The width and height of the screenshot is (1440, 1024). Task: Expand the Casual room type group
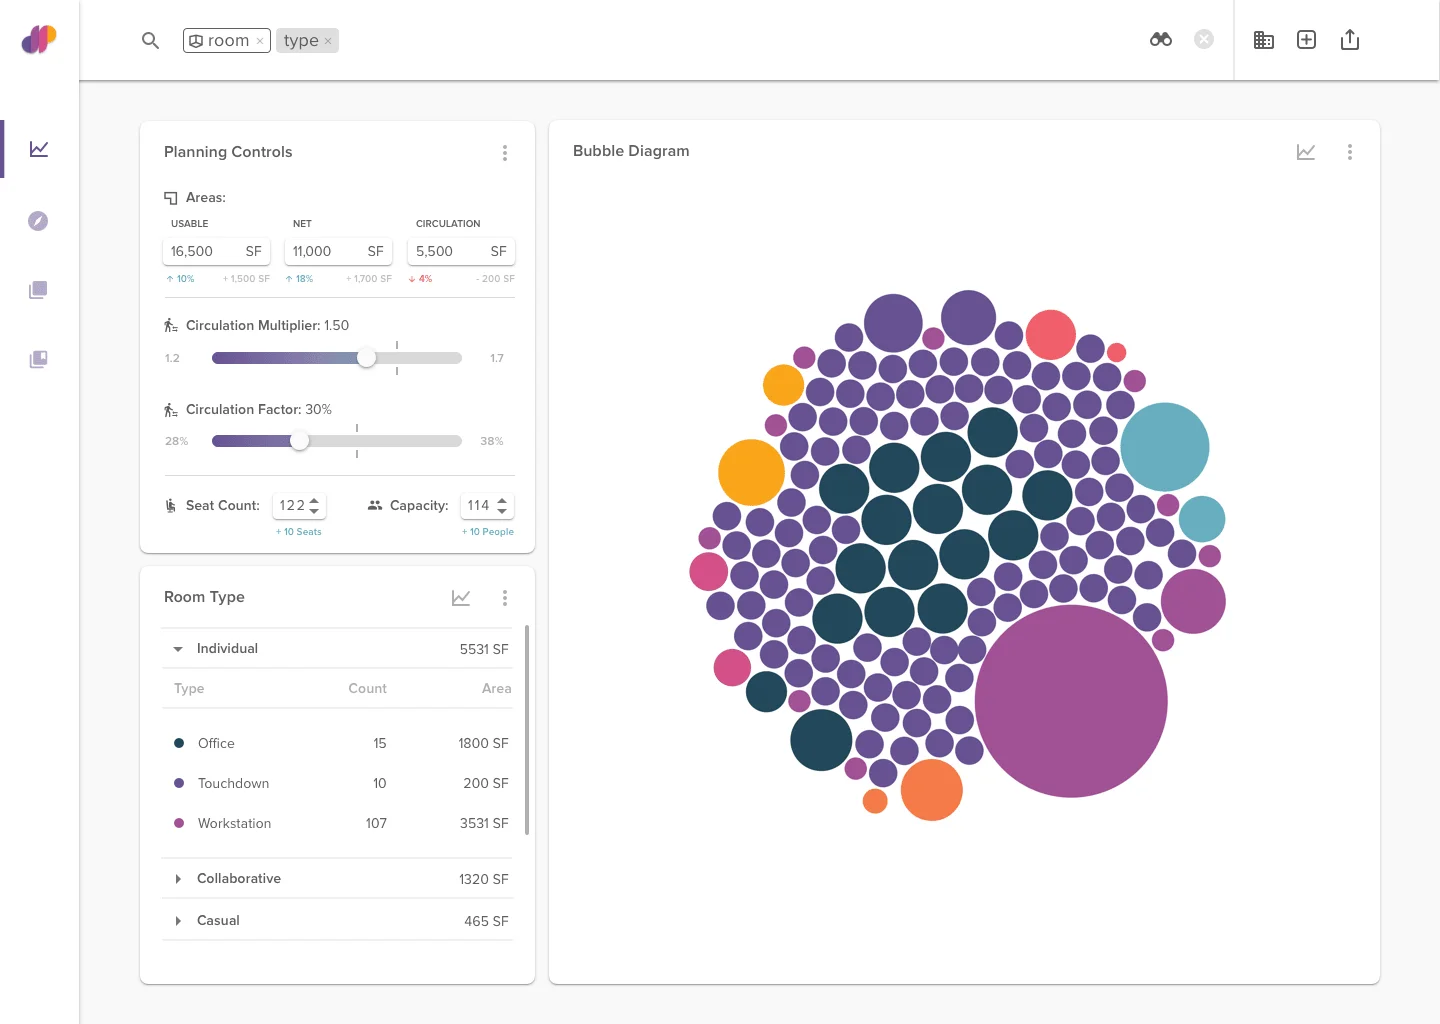coord(178,921)
